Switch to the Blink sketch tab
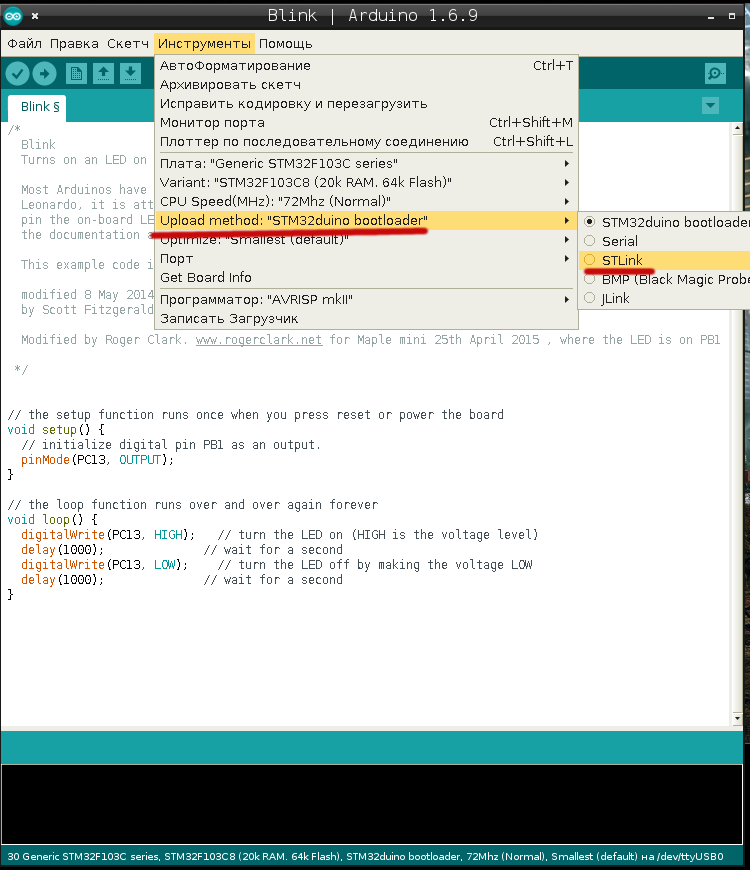 point(37,107)
